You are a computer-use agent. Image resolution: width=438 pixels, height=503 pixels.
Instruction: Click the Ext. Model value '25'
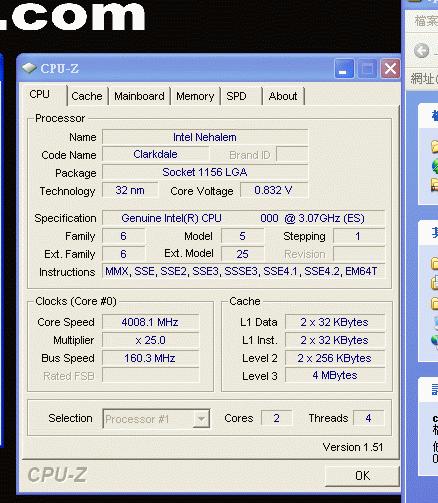coord(243,254)
